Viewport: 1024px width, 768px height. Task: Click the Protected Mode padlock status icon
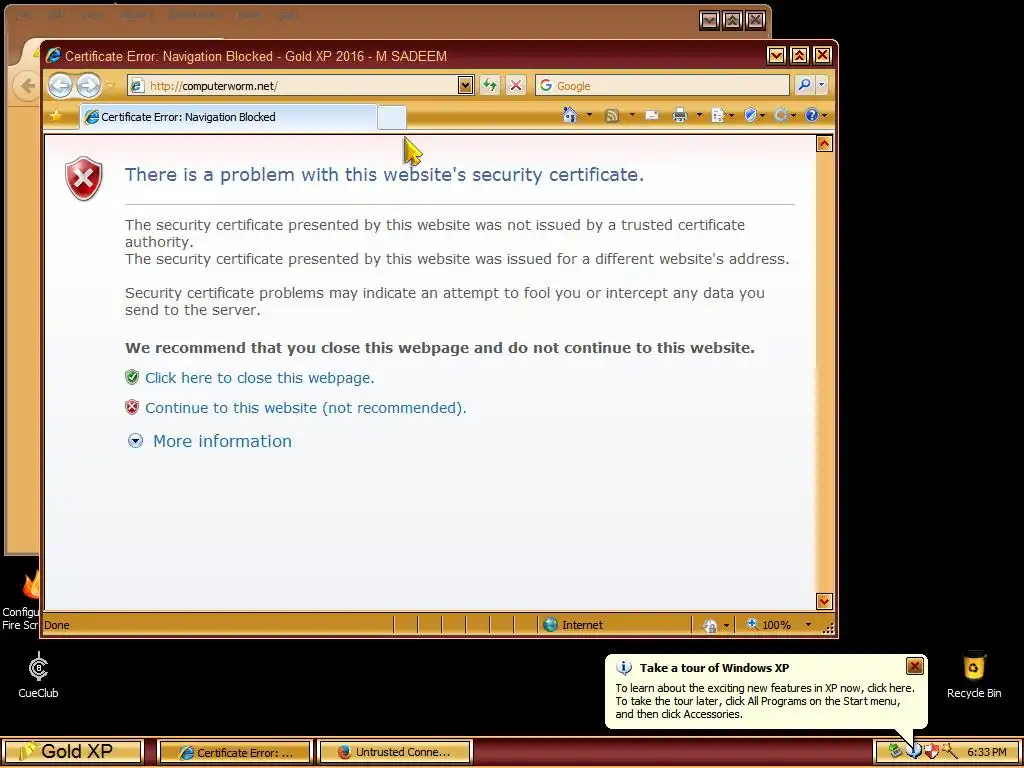click(710, 626)
